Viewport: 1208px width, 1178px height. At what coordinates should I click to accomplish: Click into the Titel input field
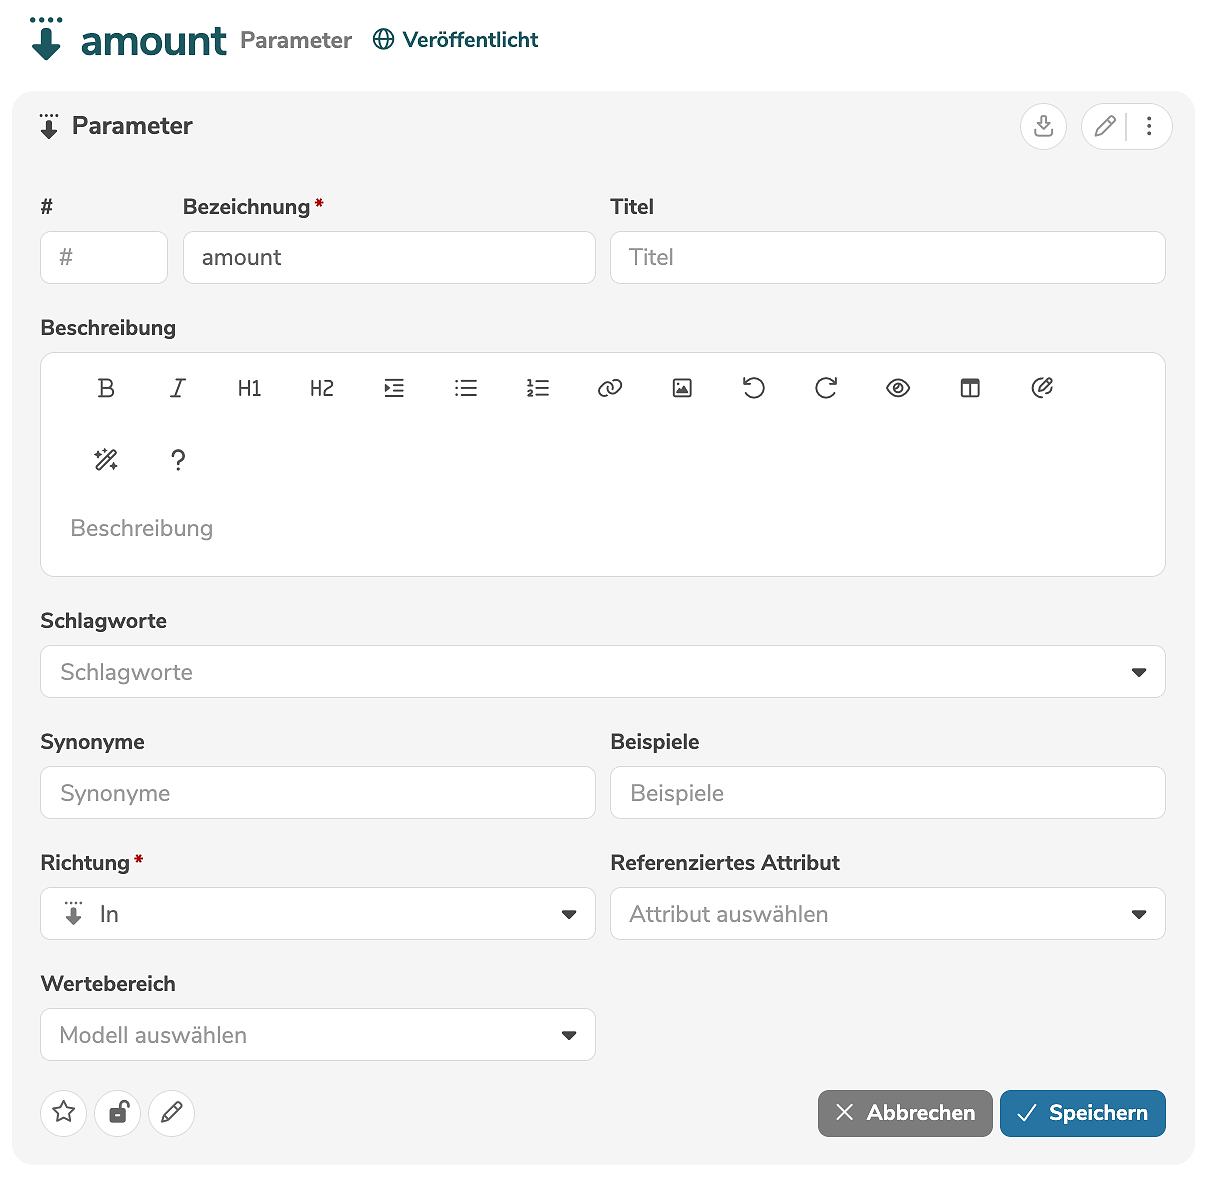[x=887, y=258]
